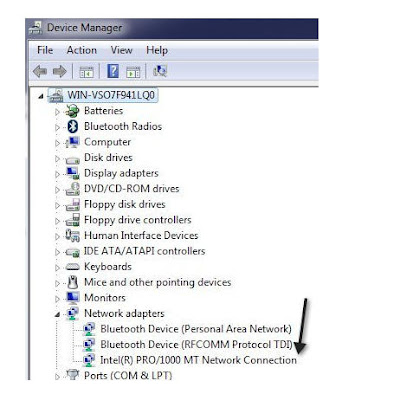400x394 pixels.
Task: Collapse the WIN-VSO7F941LQ0 root node
Action: pyautogui.click(x=41, y=97)
